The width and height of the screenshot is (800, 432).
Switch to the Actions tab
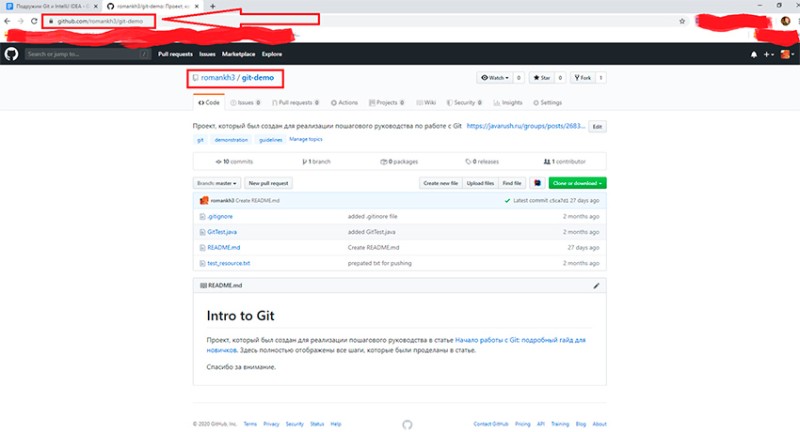click(344, 103)
